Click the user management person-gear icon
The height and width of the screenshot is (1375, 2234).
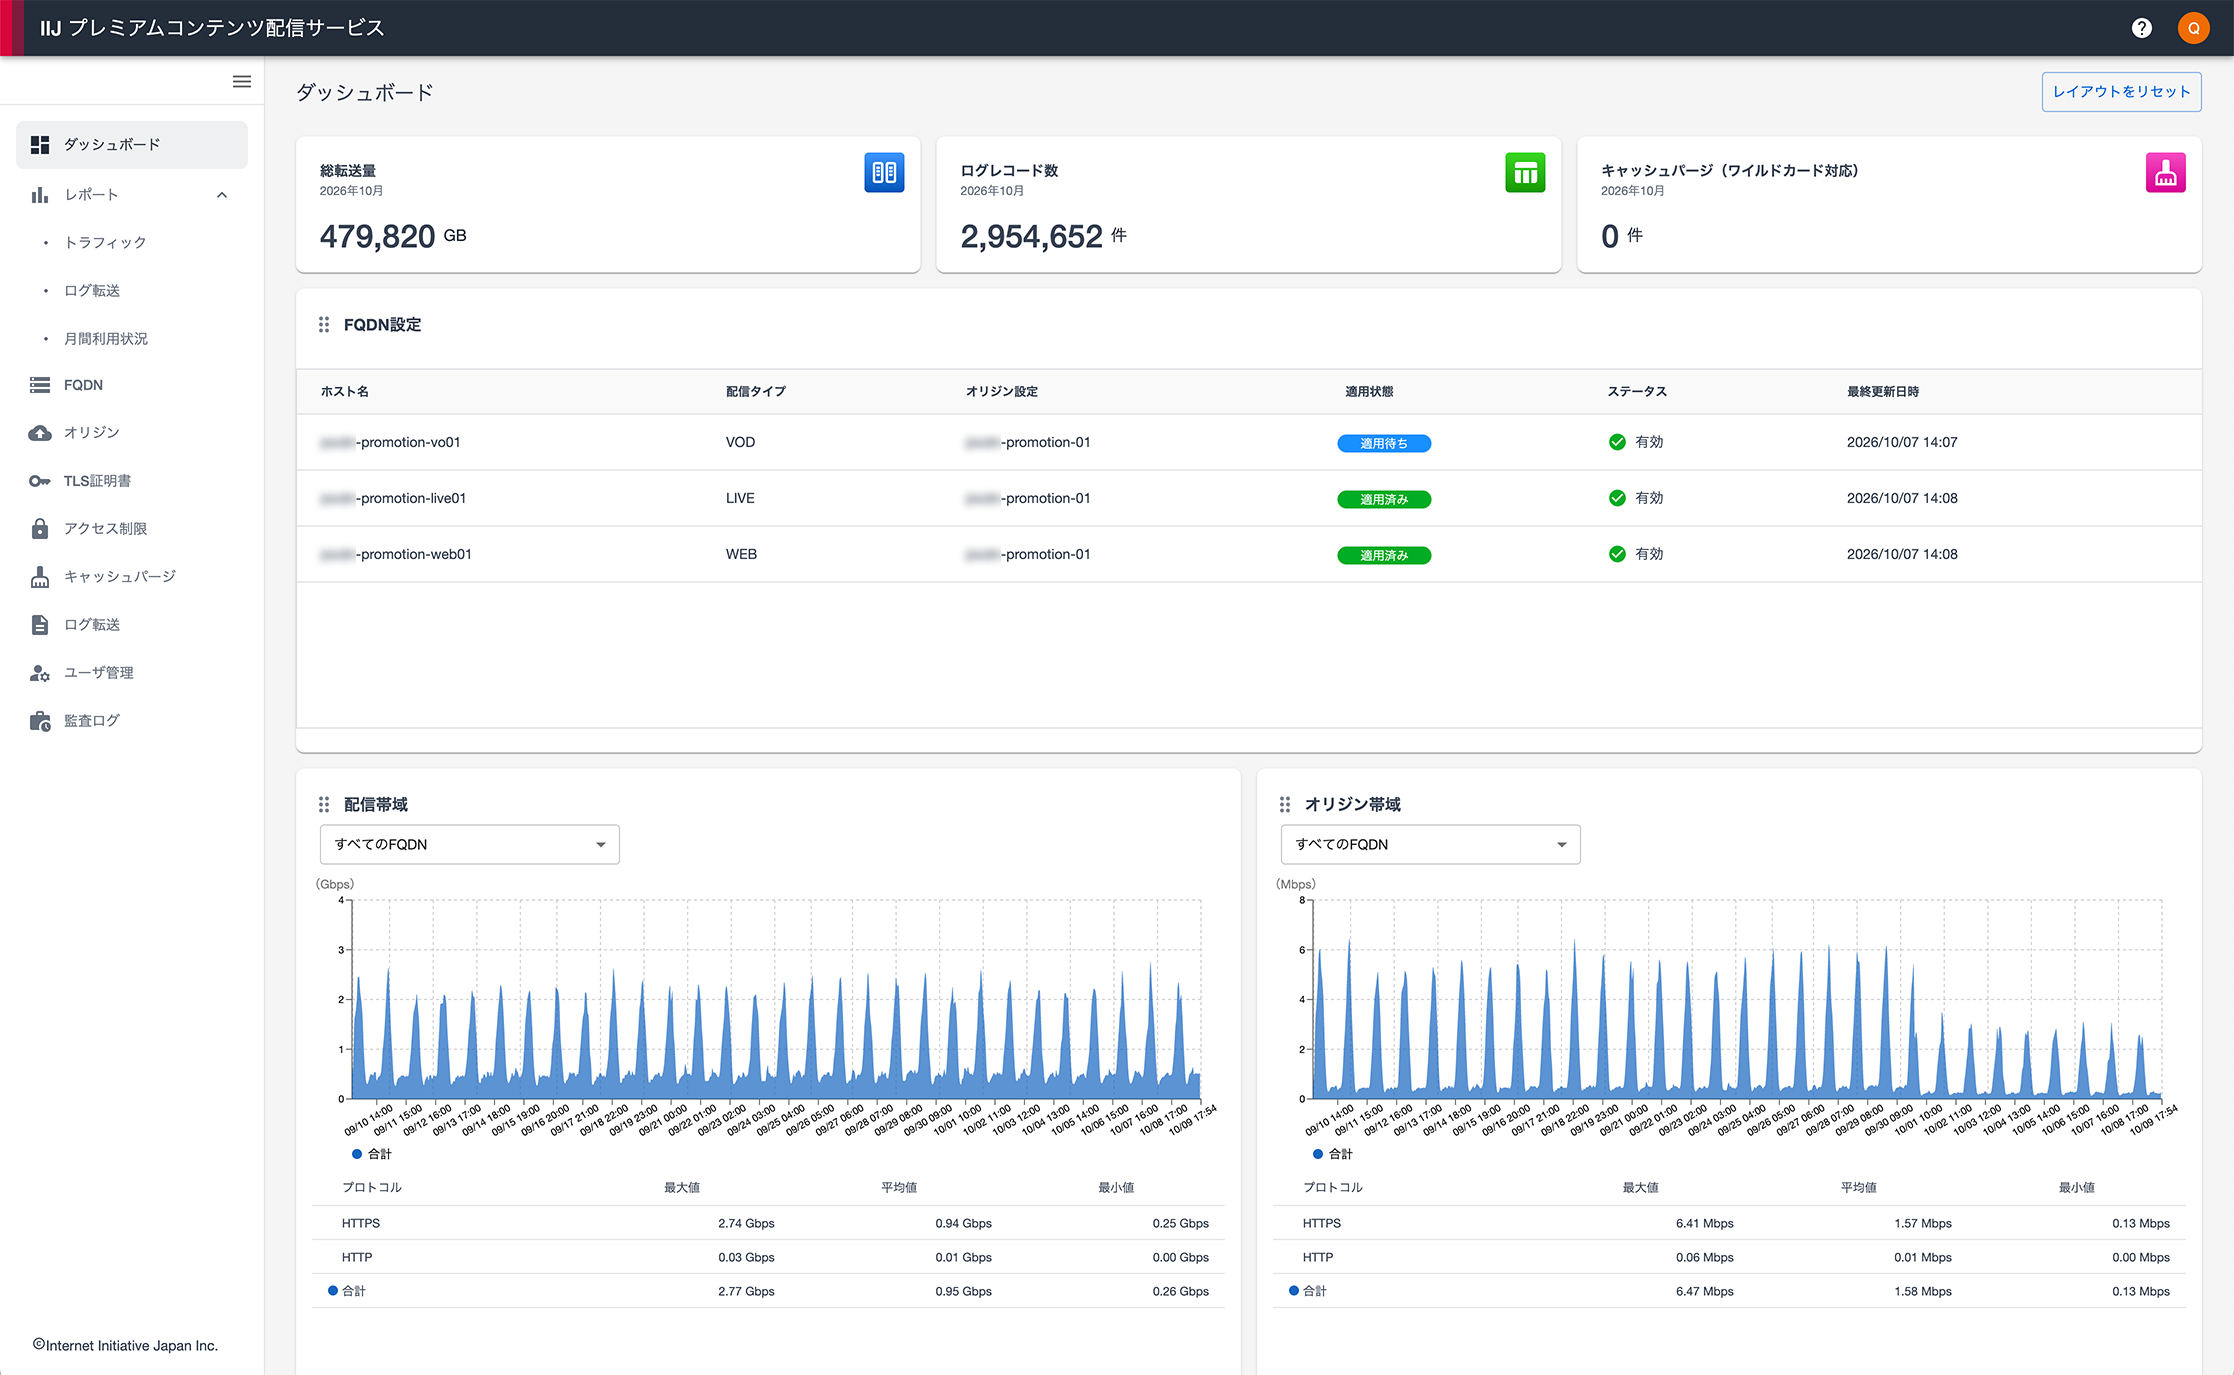click(x=40, y=673)
